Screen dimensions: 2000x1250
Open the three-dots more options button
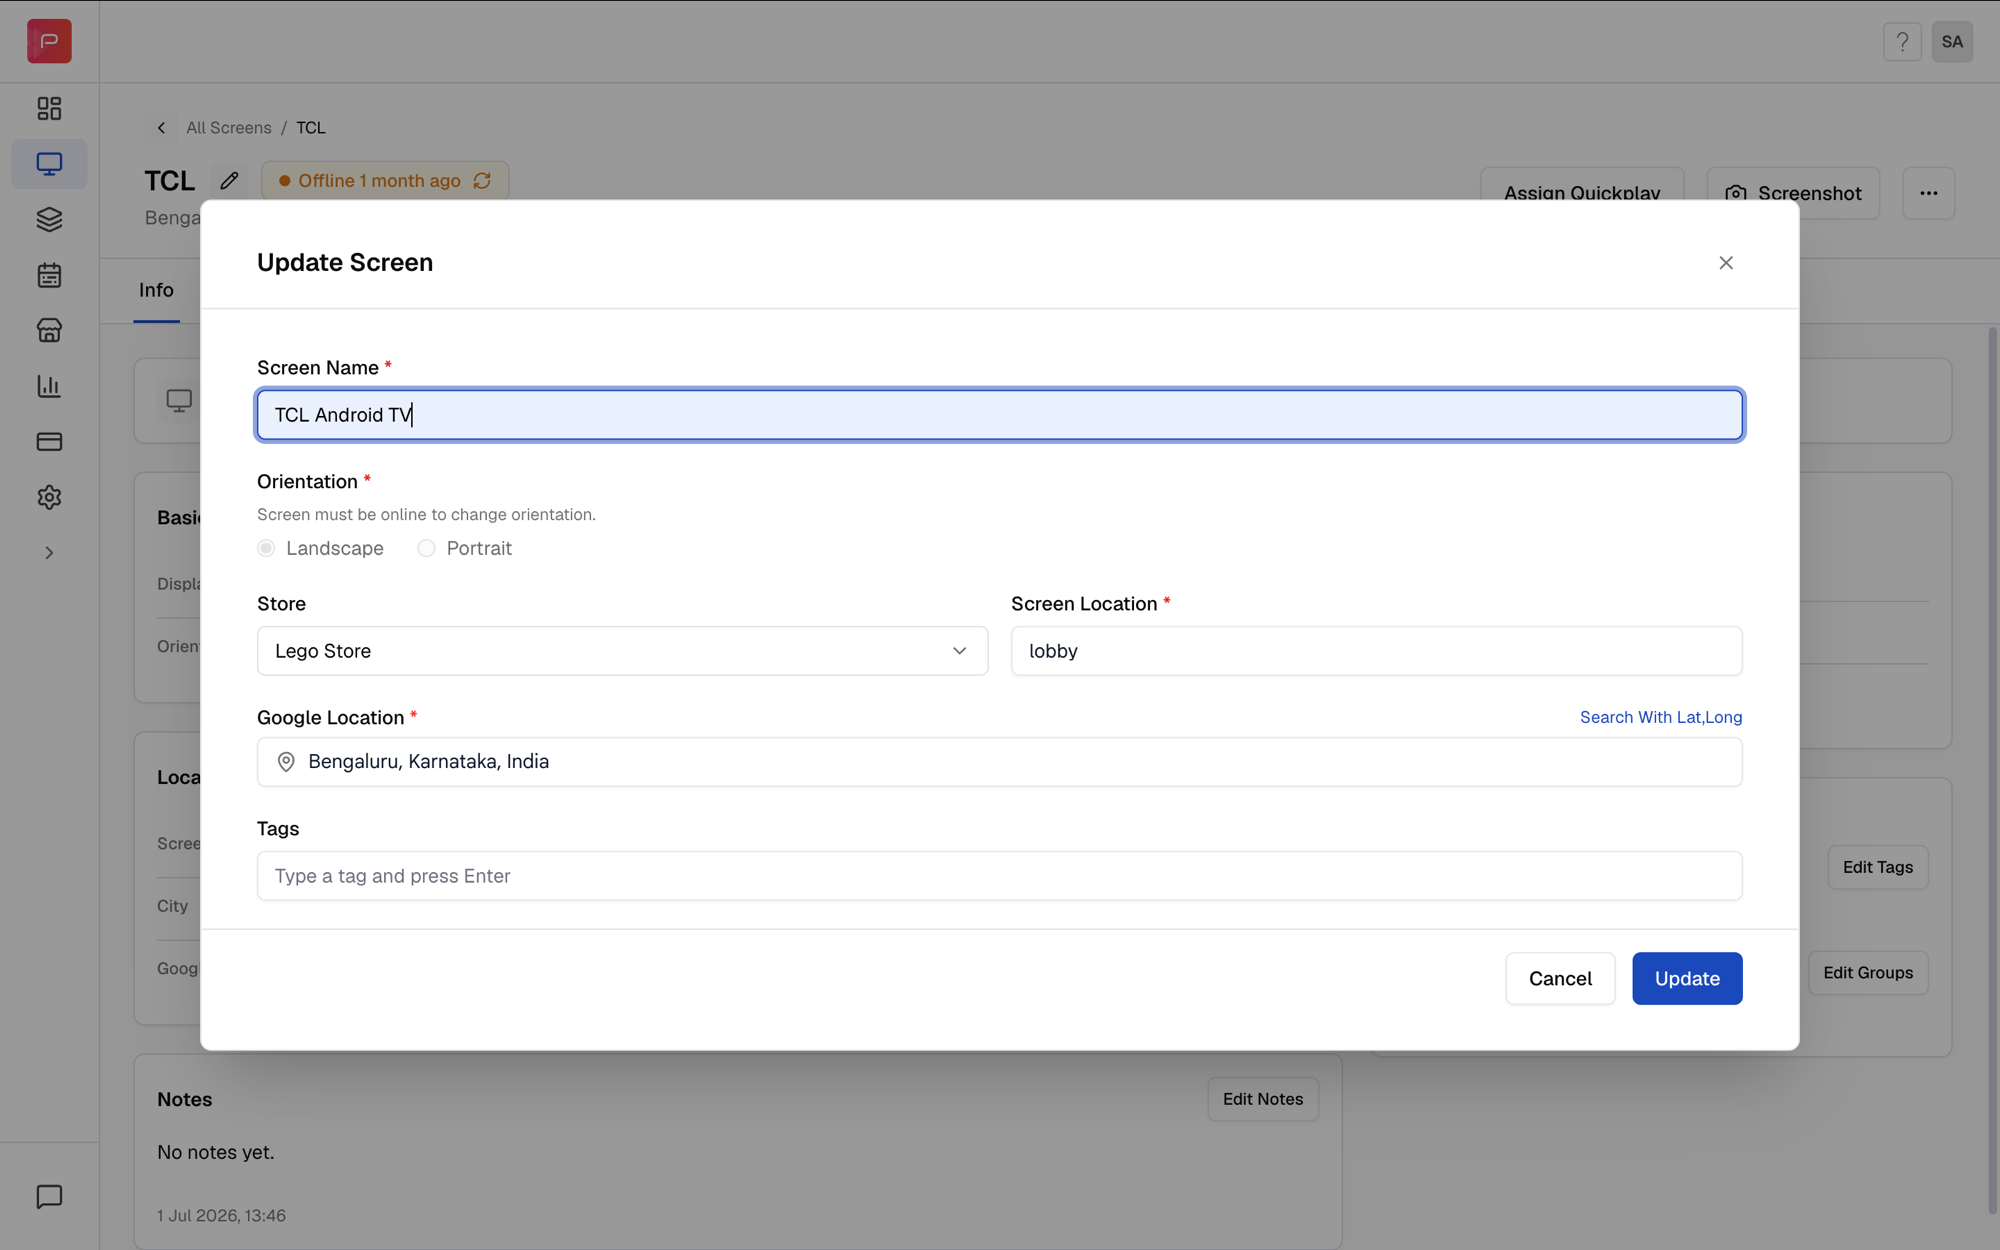point(1928,193)
